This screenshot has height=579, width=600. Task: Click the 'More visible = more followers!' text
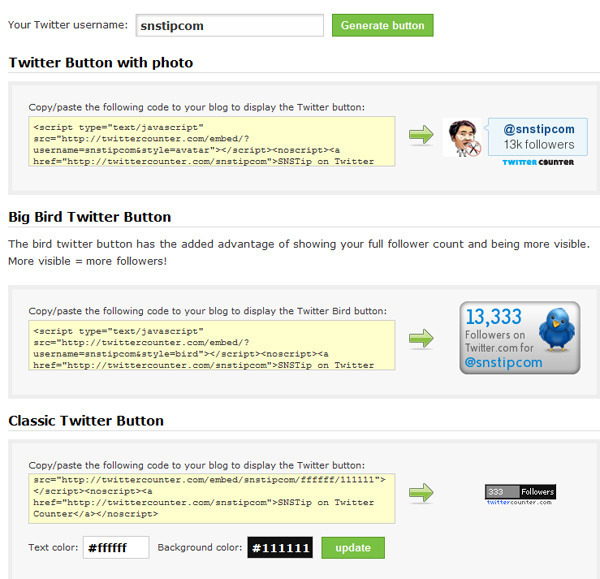click(88, 261)
